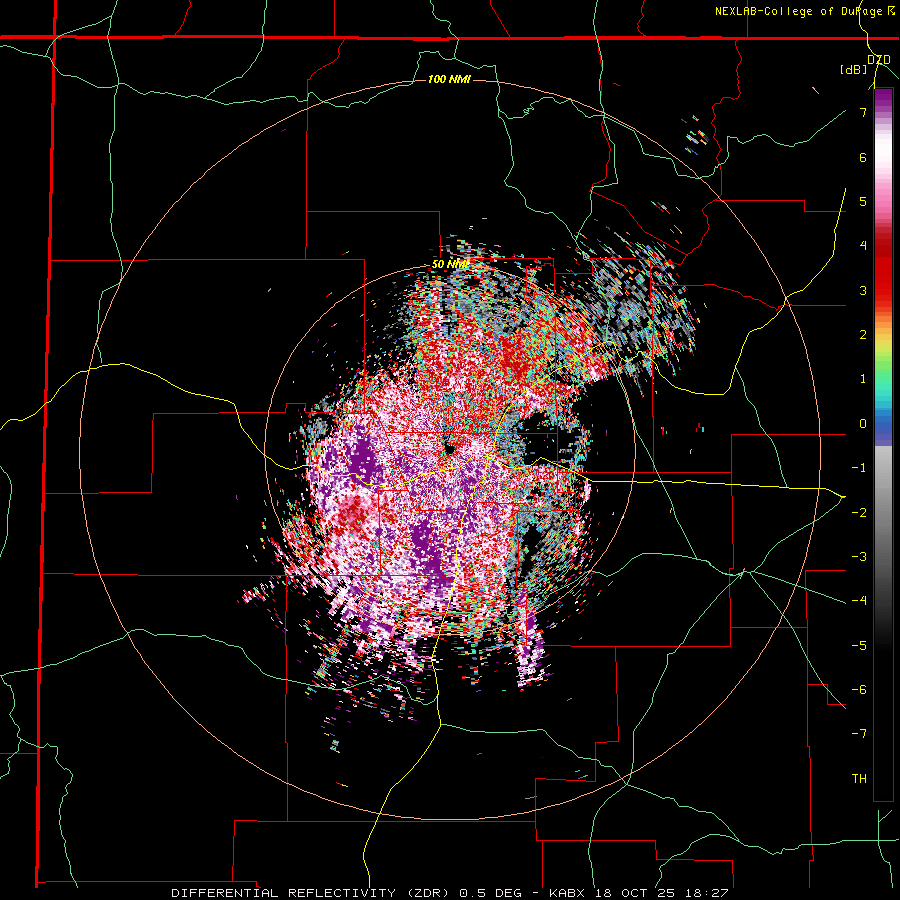900x900 pixels.
Task: Click the 100 NMI range ring label
Action: pyautogui.click(x=449, y=79)
